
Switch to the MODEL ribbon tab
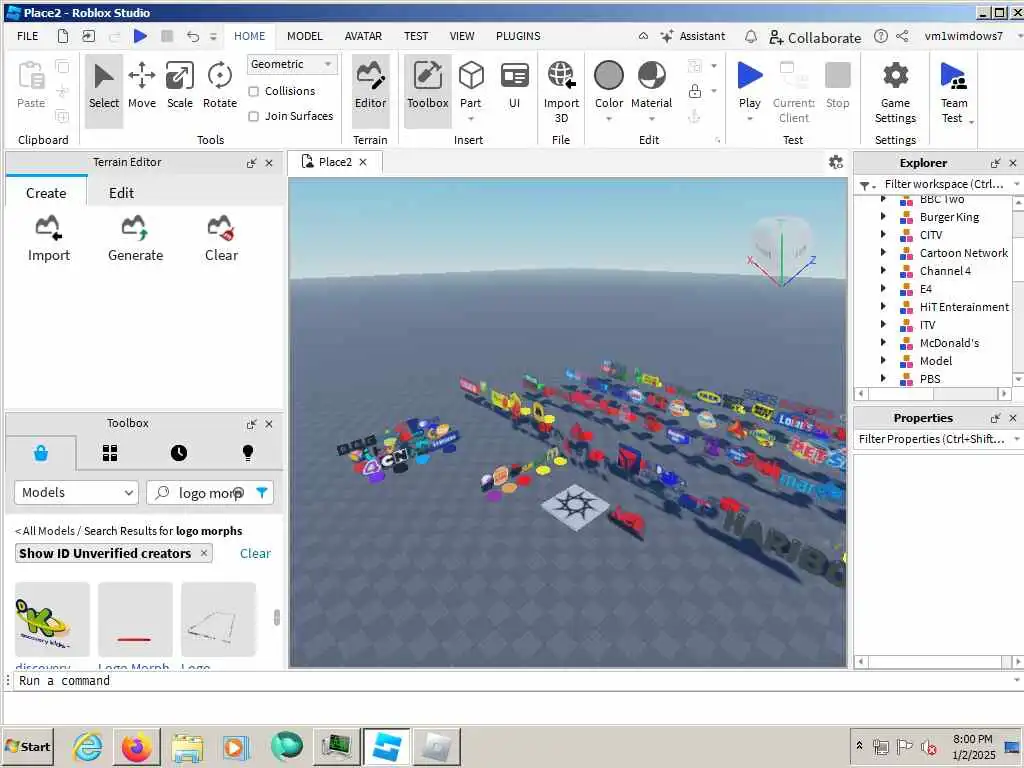[x=304, y=36]
